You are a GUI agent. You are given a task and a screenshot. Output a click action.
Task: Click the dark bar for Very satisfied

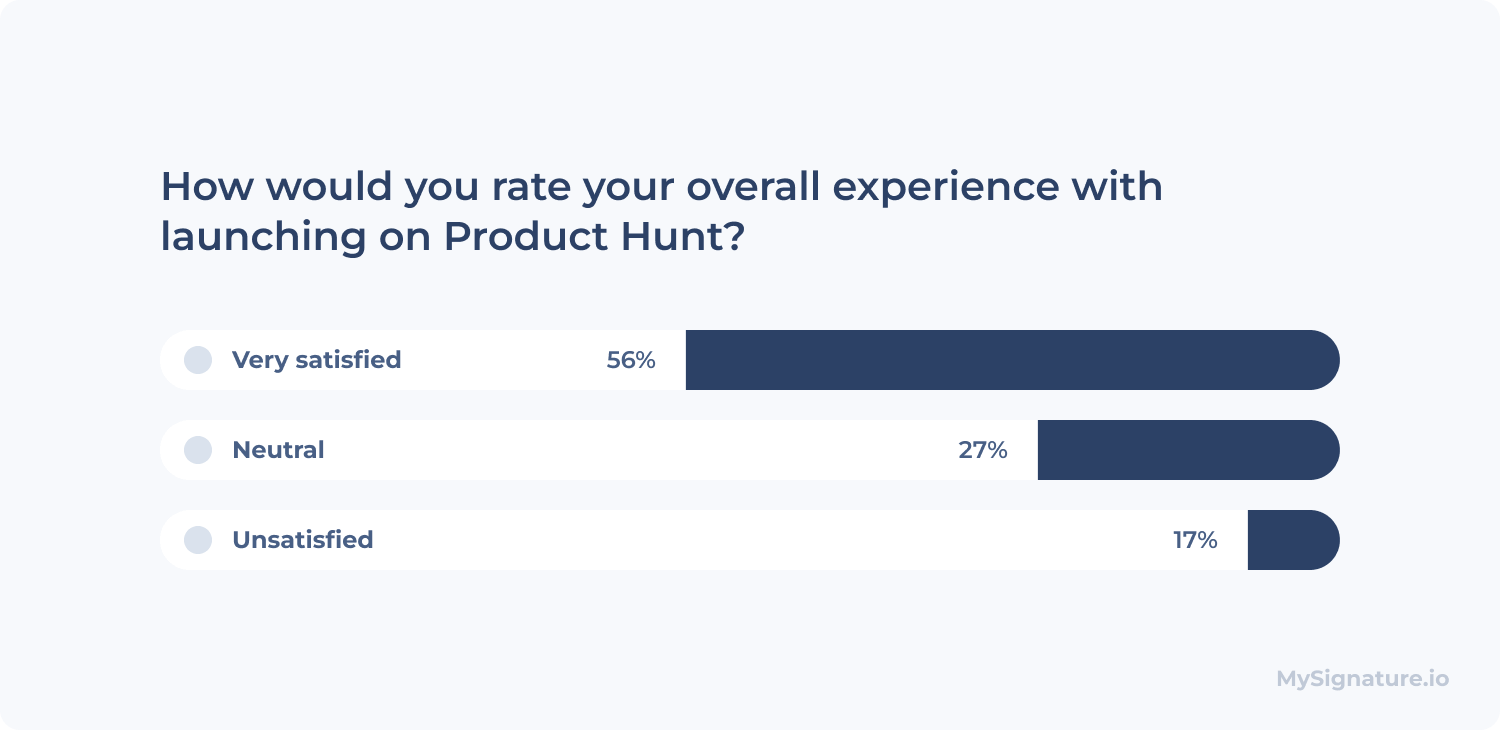pyautogui.click(x=1012, y=360)
